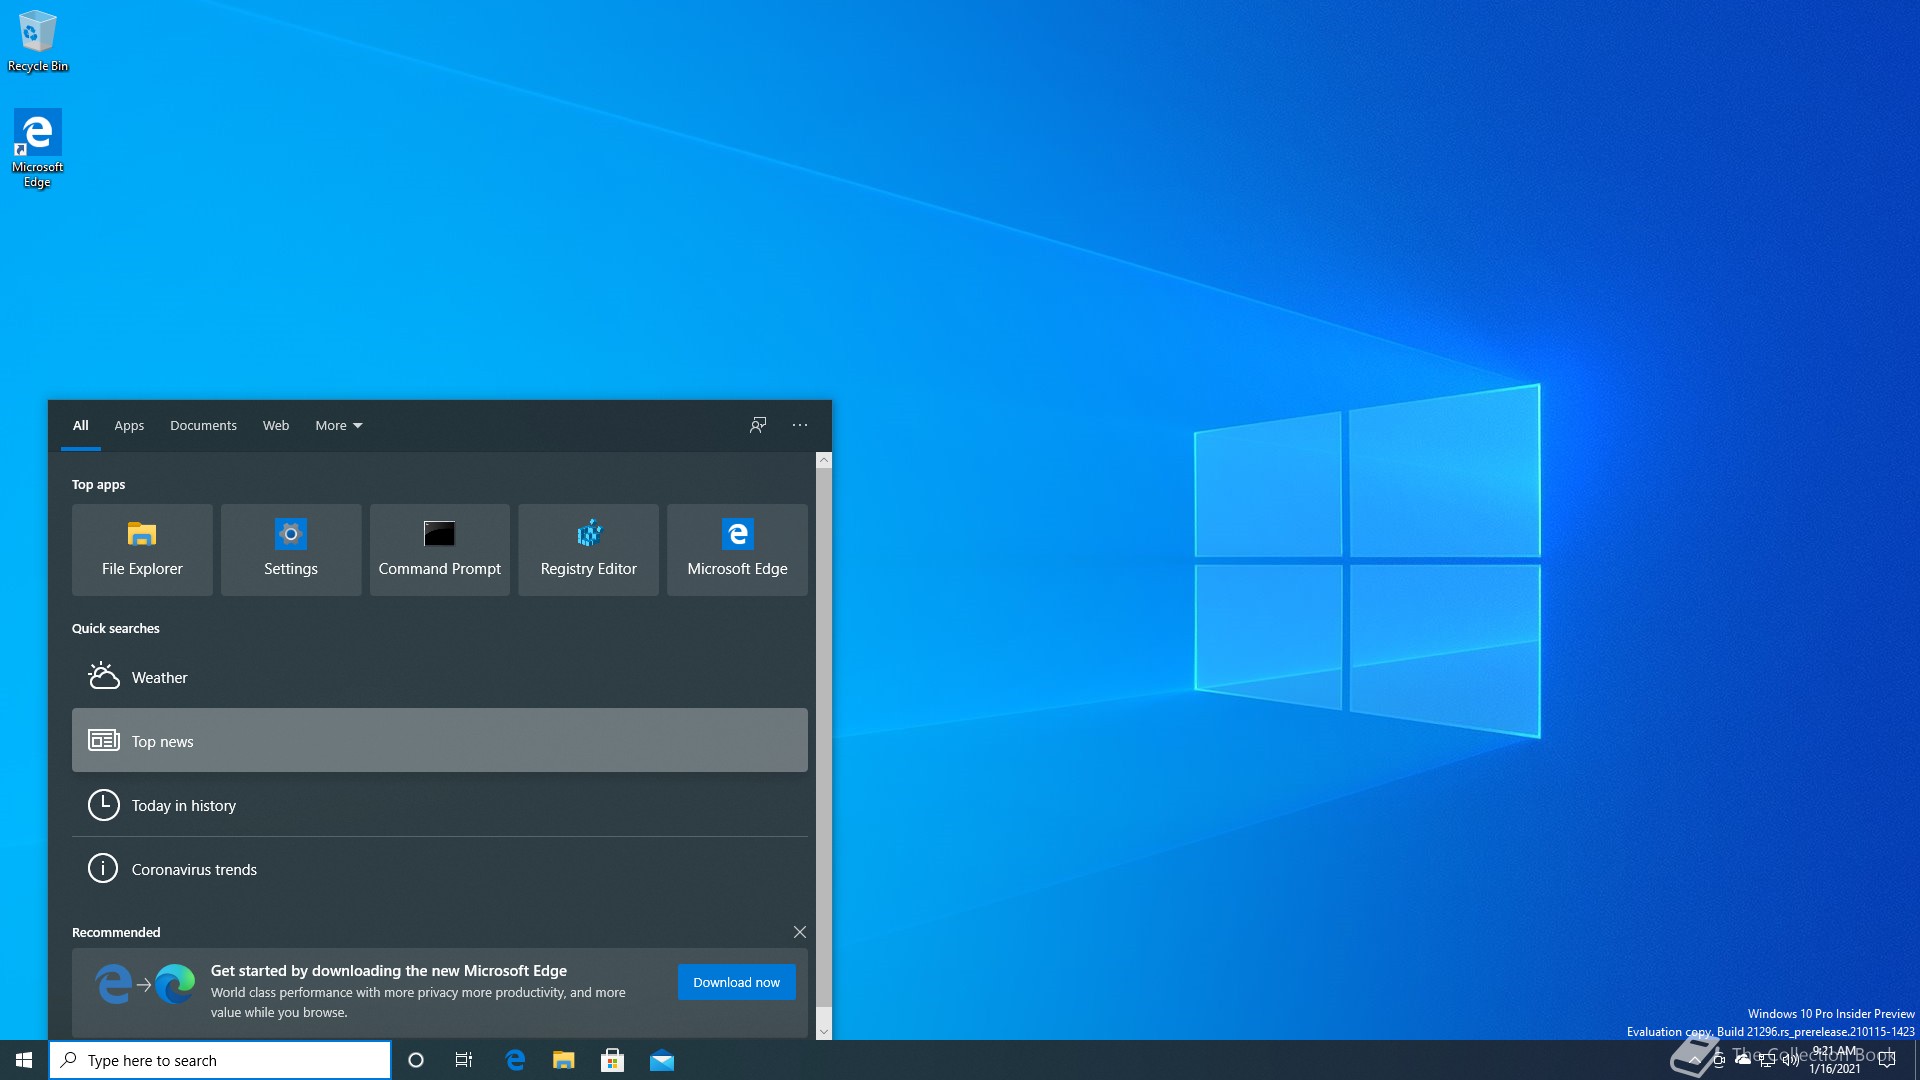Select the Top news quick search
1920x1080 pixels.
point(440,741)
